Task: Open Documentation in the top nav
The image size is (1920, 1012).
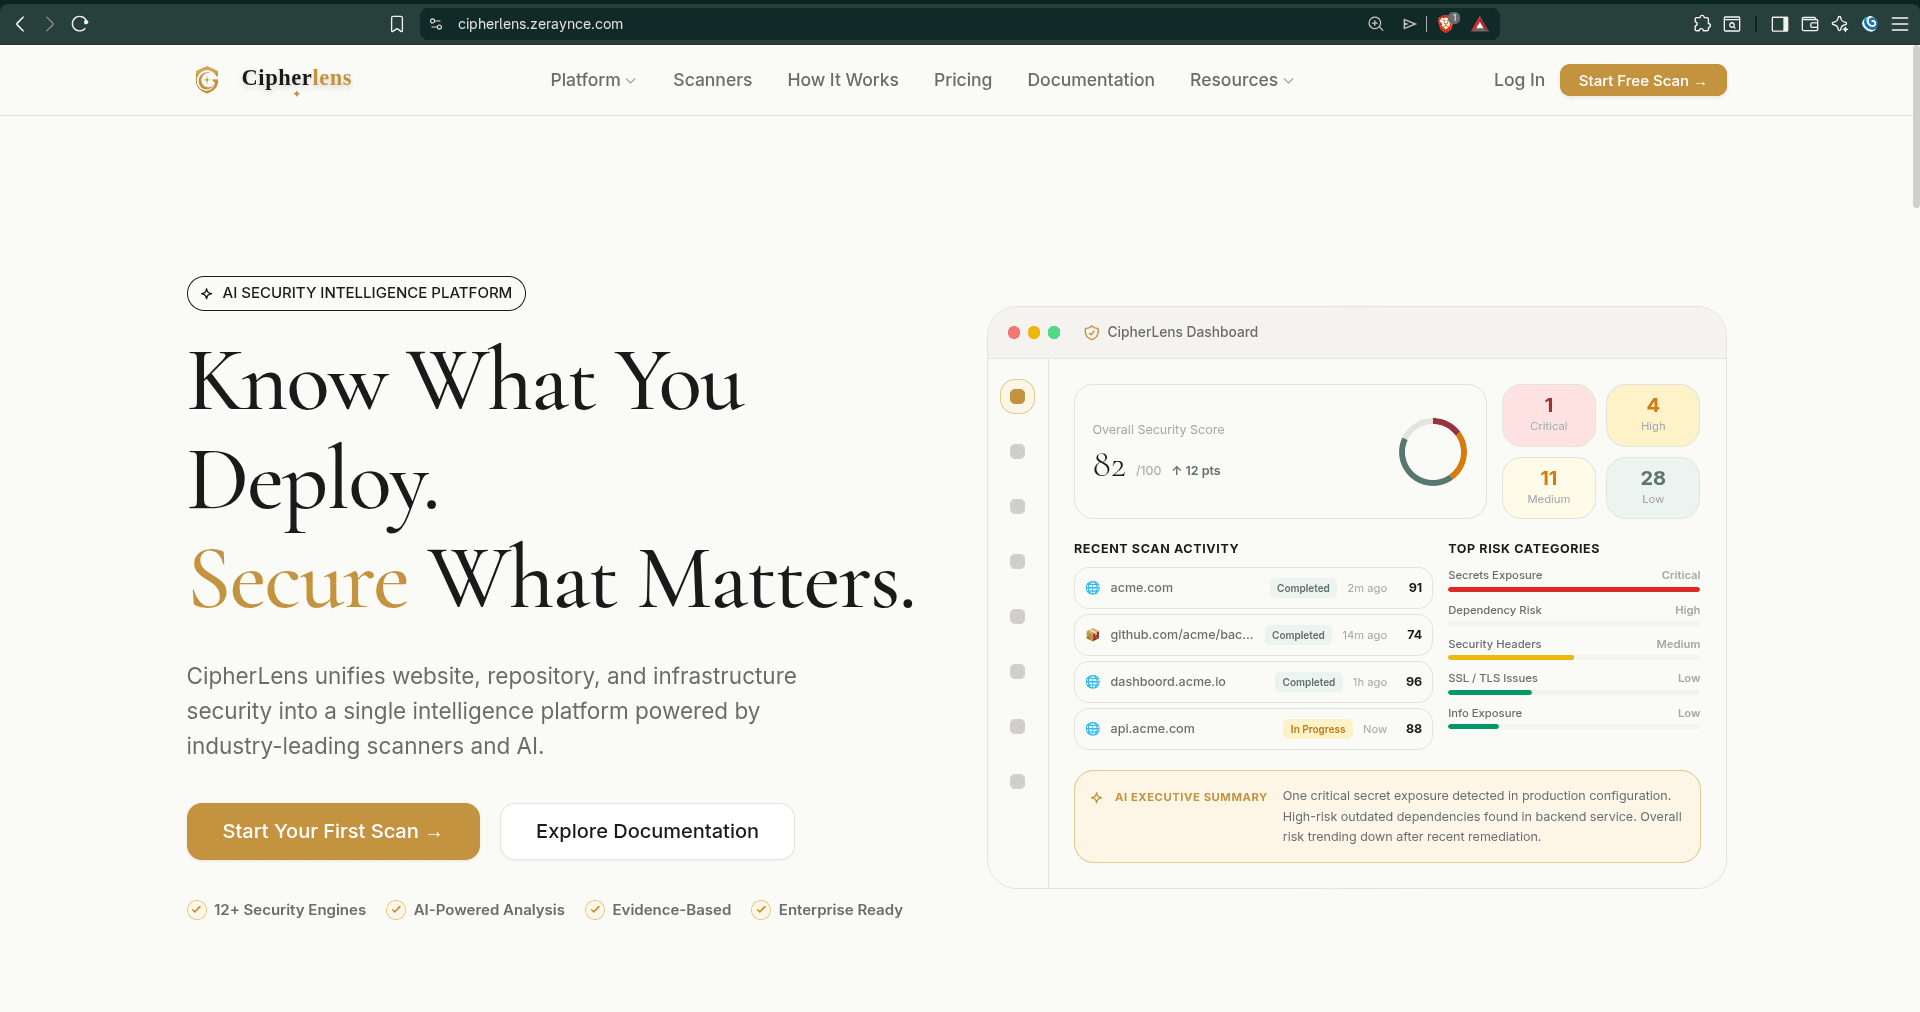Action: pos(1091,80)
